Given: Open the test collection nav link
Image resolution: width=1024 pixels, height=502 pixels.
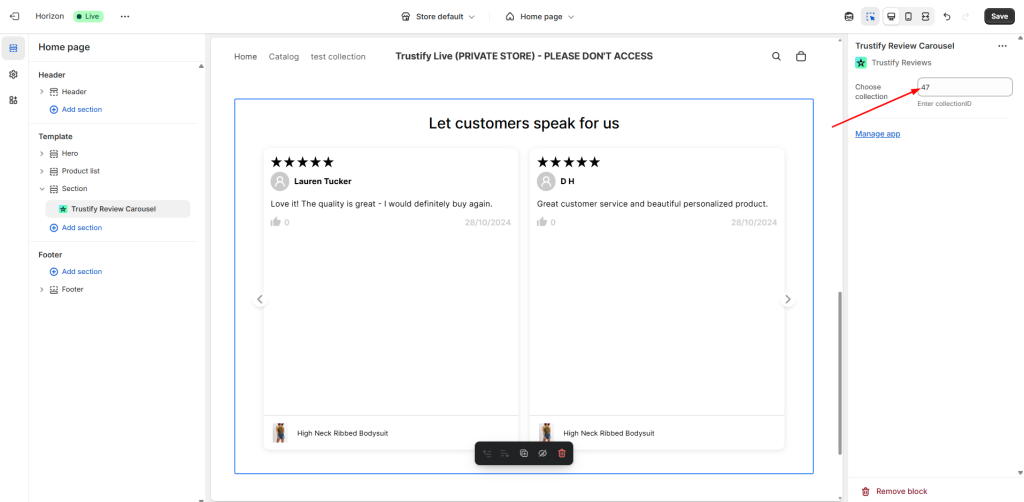Looking at the screenshot, I should click(x=338, y=57).
